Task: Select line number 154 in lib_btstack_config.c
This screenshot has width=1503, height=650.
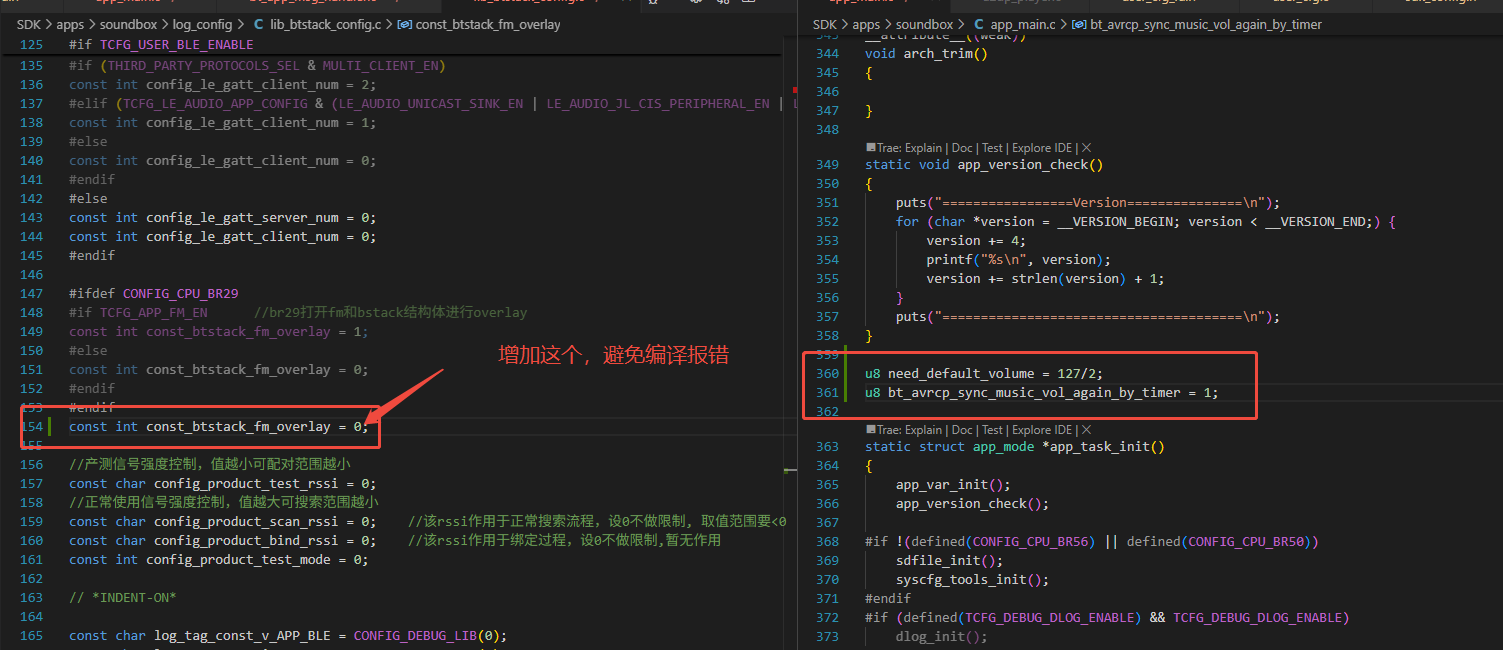Action: click(32, 427)
